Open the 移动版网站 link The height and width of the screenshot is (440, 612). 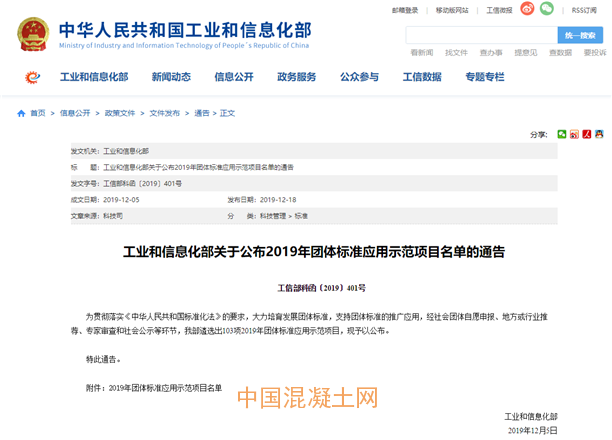[452, 10]
